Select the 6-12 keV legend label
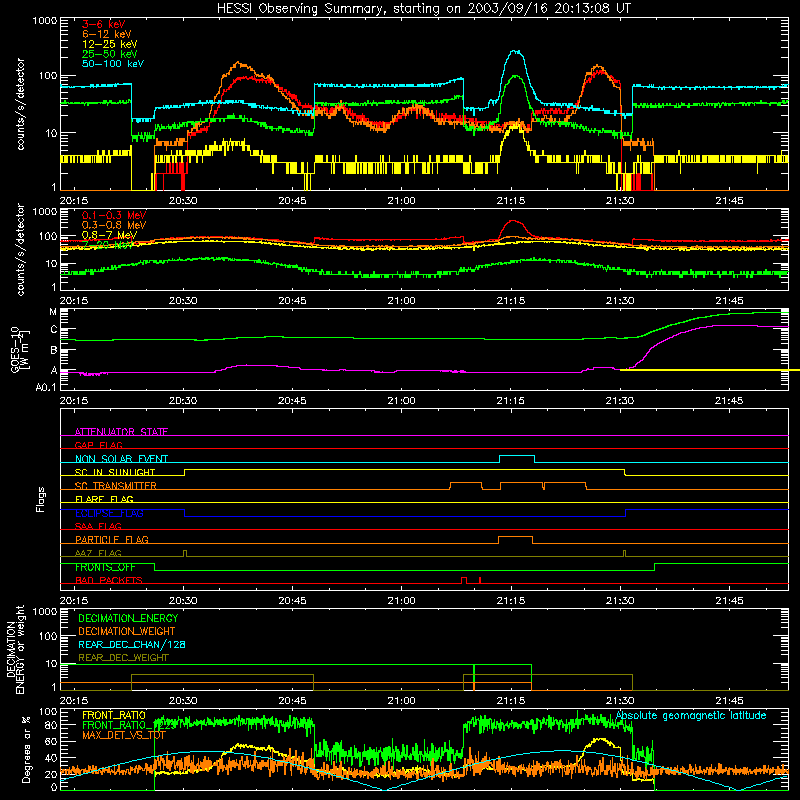The image size is (800, 800). coord(107,34)
